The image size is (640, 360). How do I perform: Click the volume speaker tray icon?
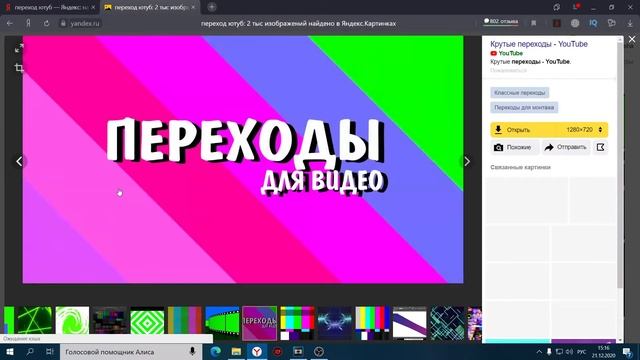click(569, 351)
